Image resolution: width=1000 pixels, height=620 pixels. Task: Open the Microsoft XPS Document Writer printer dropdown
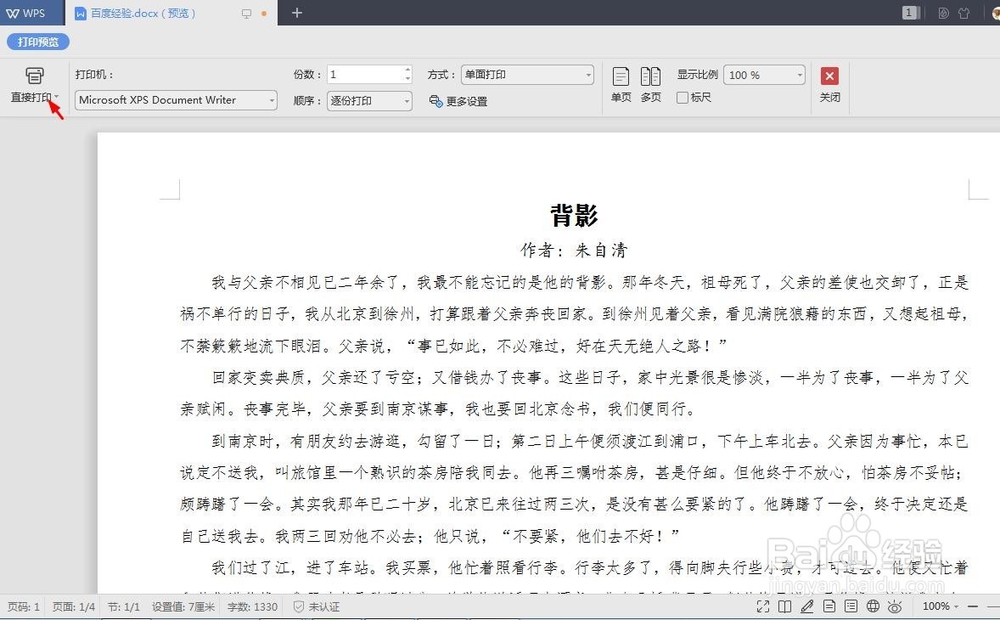coord(270,100)
